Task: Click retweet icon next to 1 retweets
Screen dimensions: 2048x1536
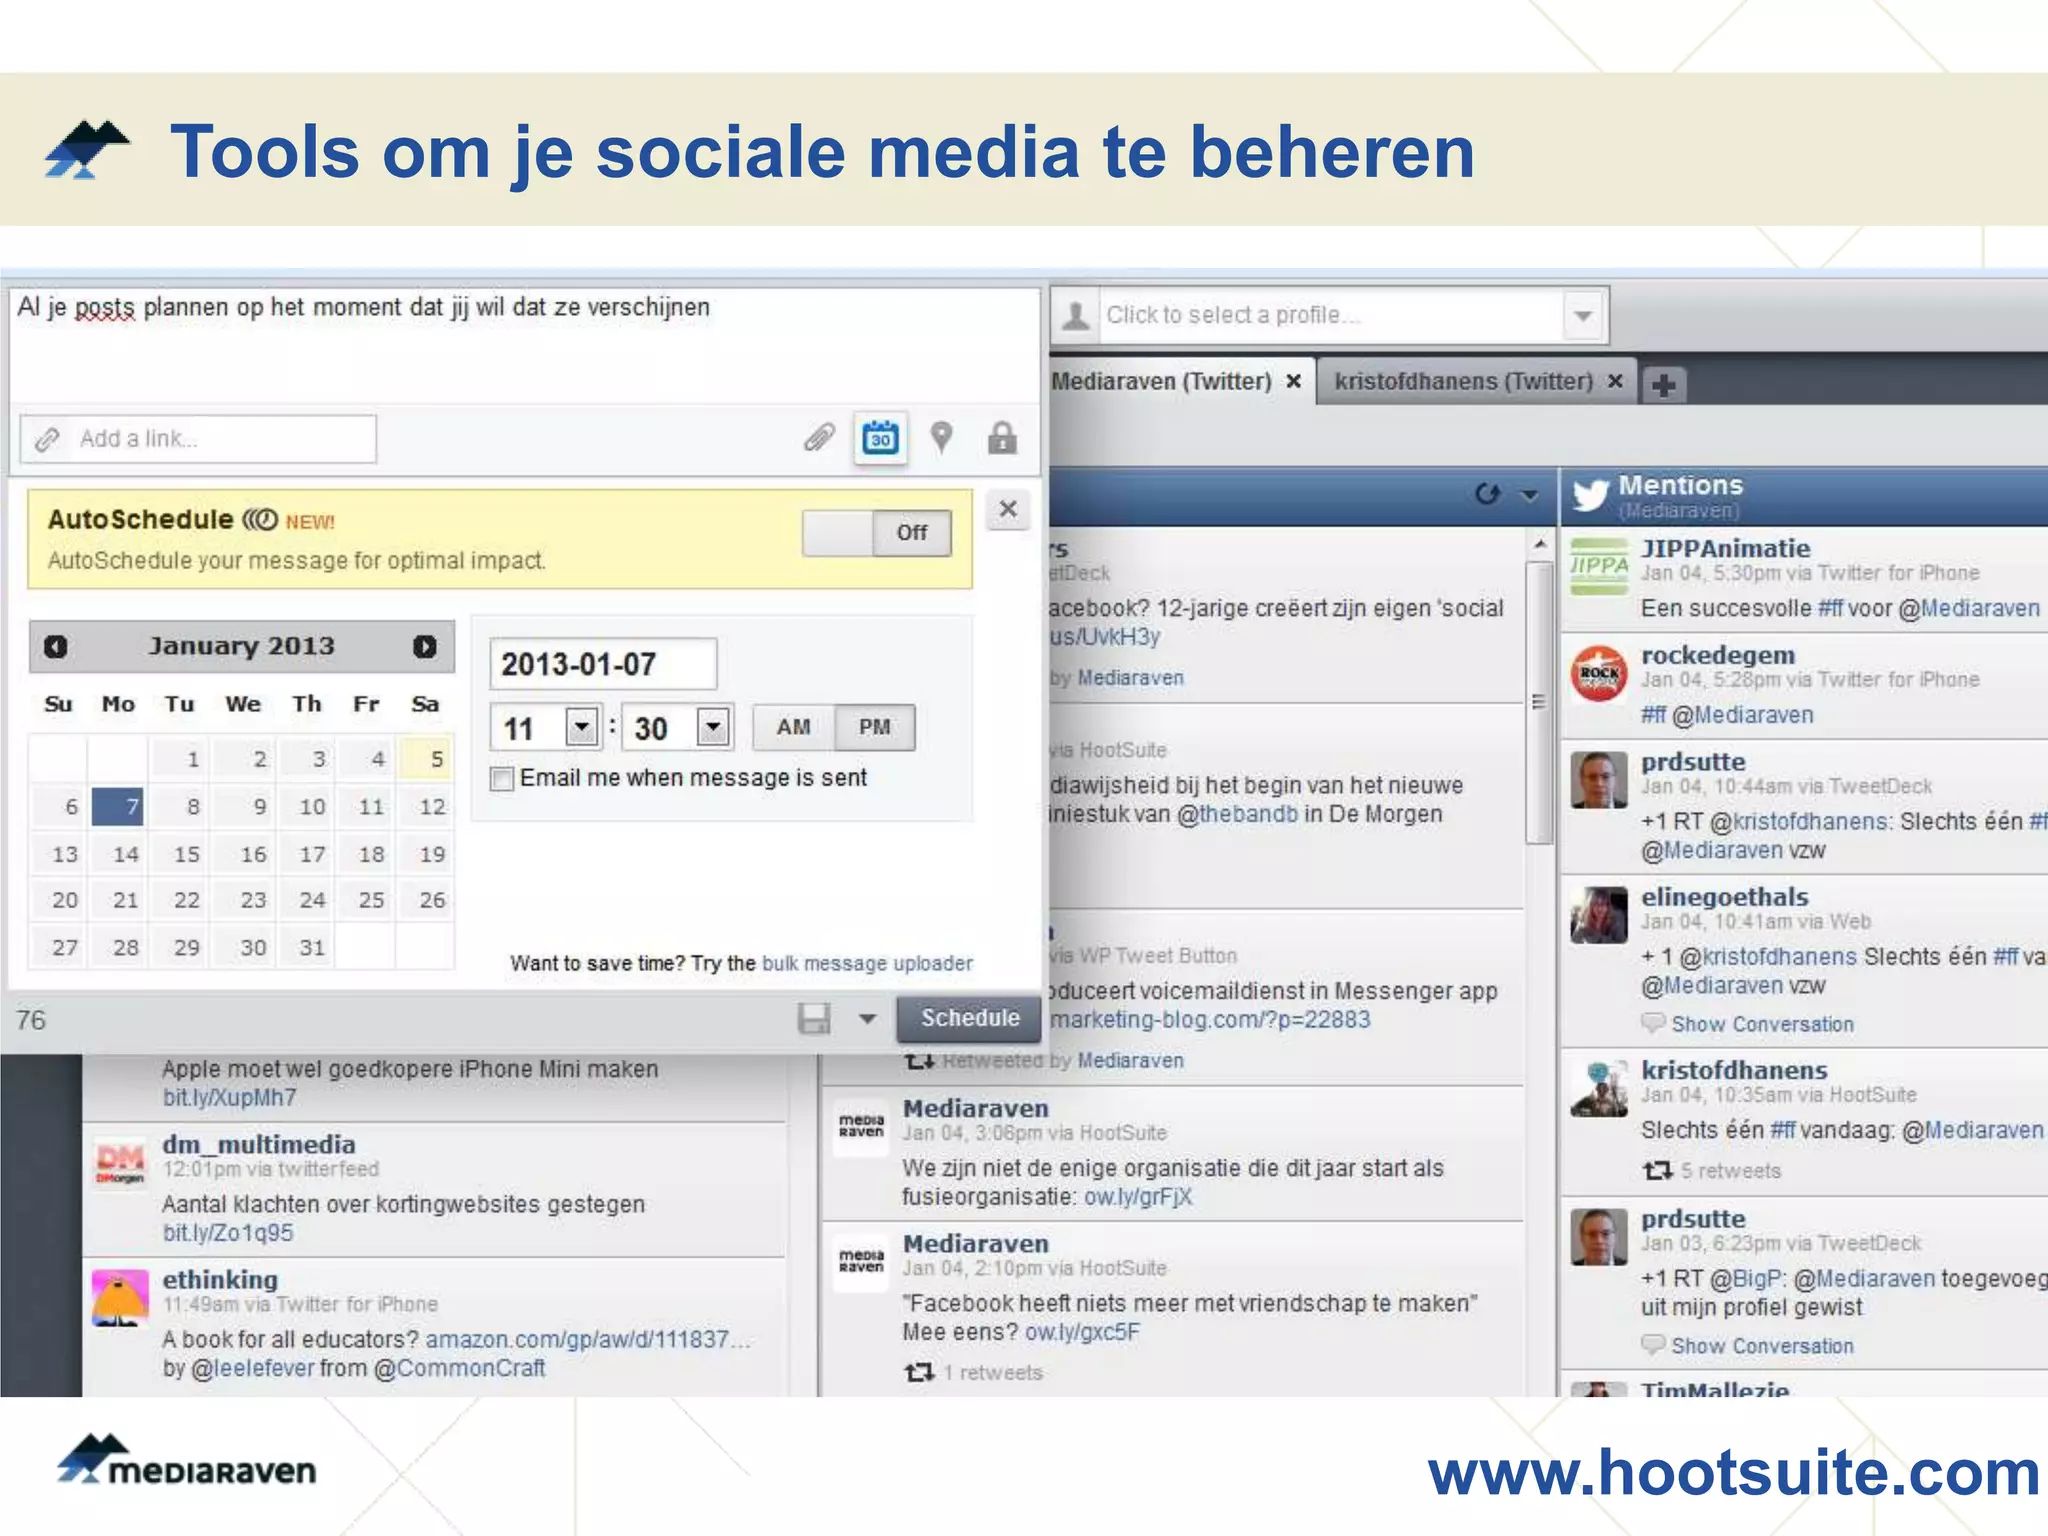Action: 919,1372
